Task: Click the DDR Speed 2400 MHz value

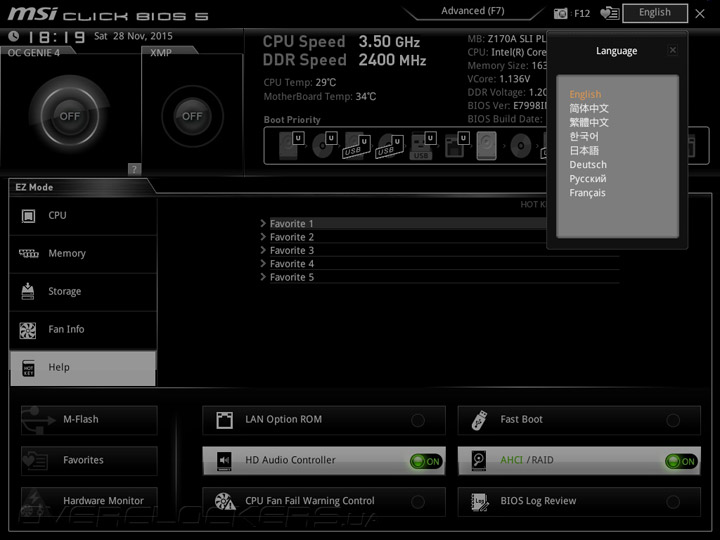Action: tap(392, 60)
